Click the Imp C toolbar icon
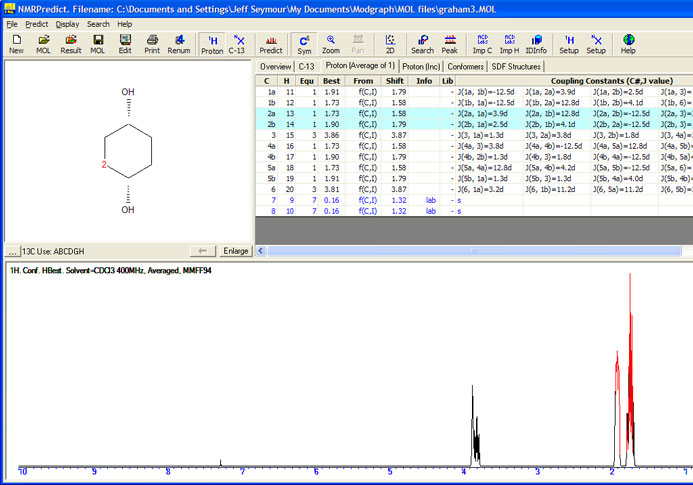 click(482, 43)
